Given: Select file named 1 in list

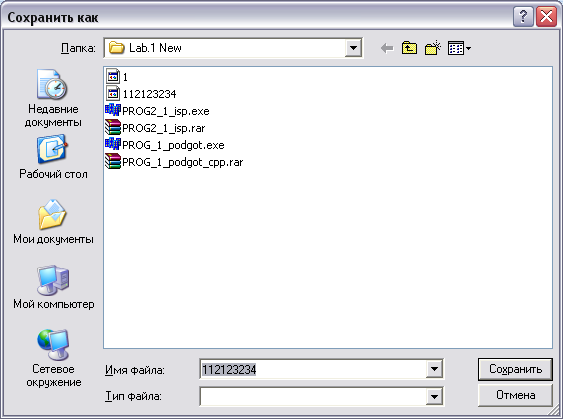Looking at the screenshot, I should [x=125, y=77].
